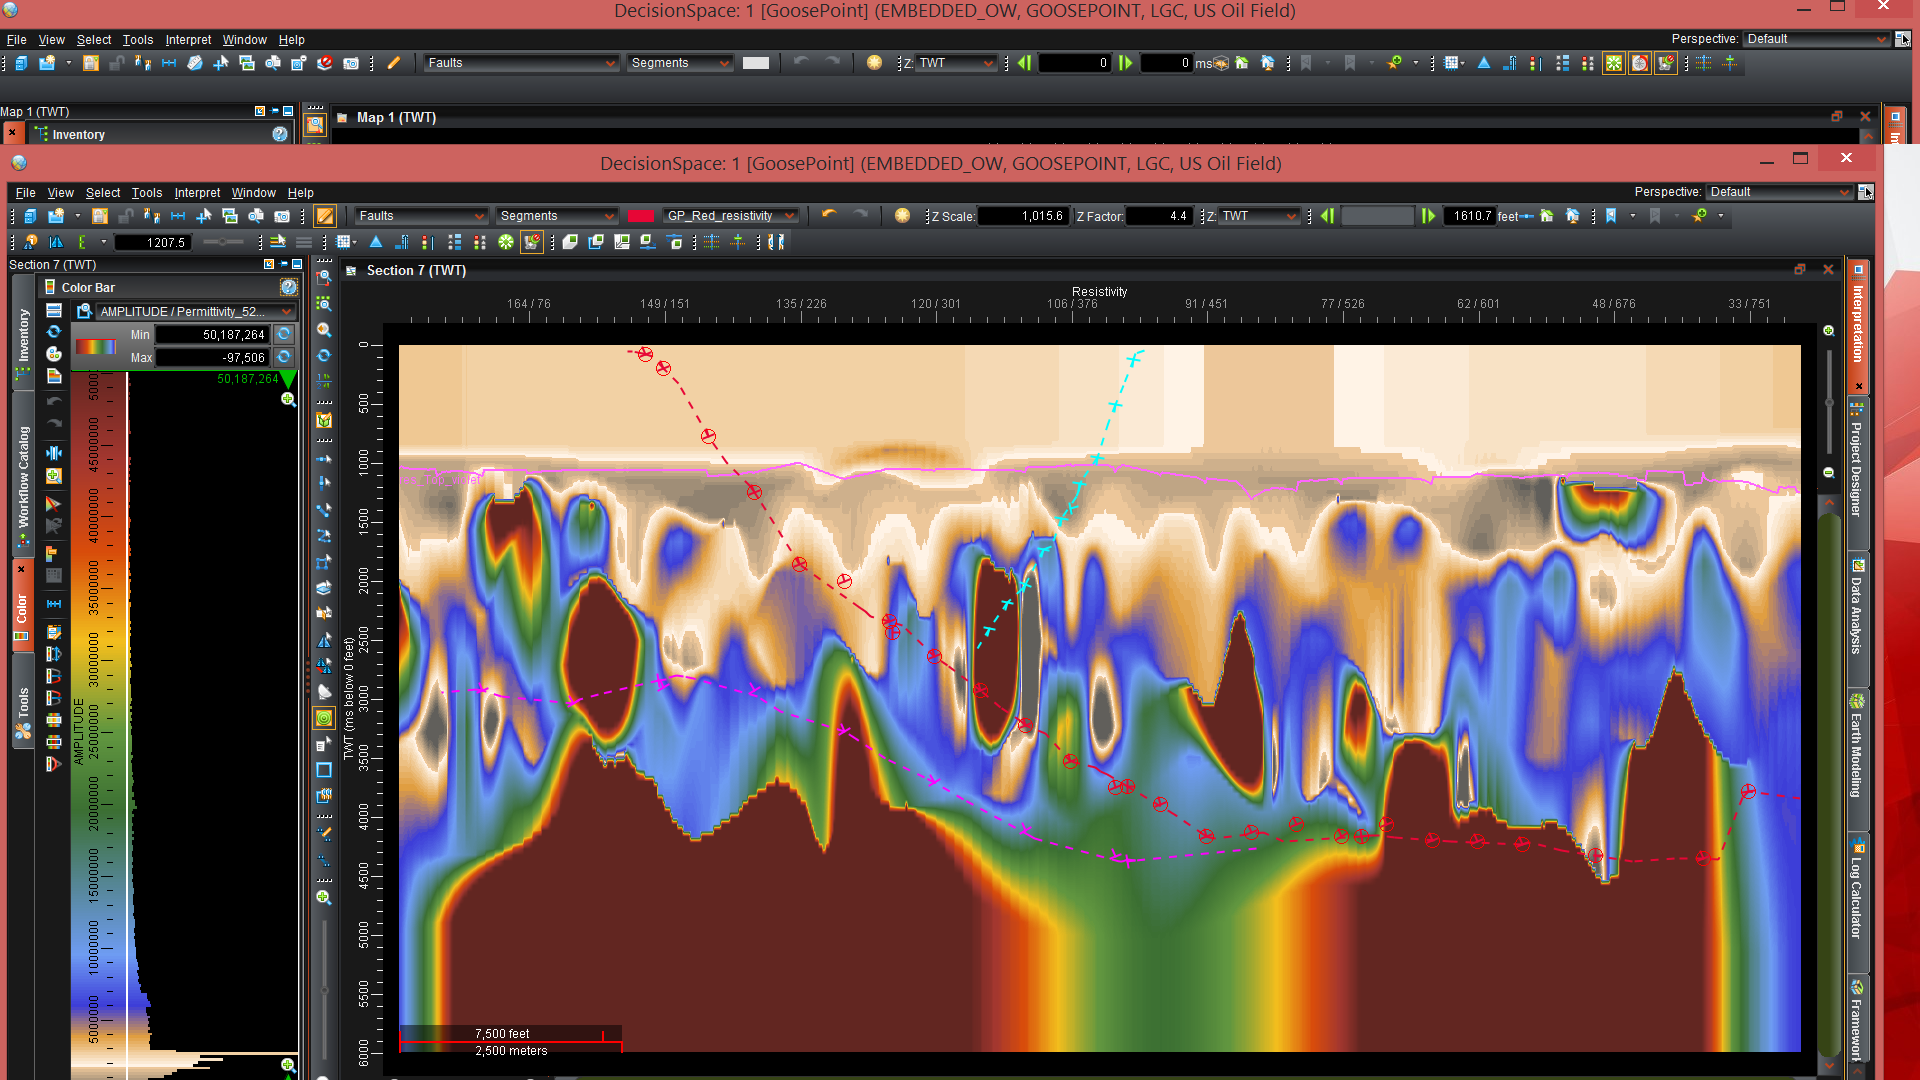Click the 1207.5 value field in toolbar
Screen dimensions: 1920x1080
pos(153,242)
